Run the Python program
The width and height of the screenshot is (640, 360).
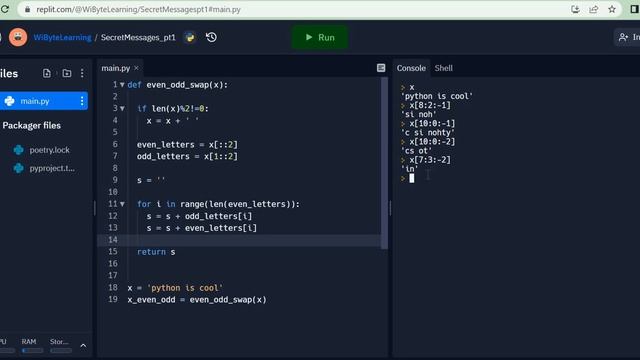(x=320, y=37)
